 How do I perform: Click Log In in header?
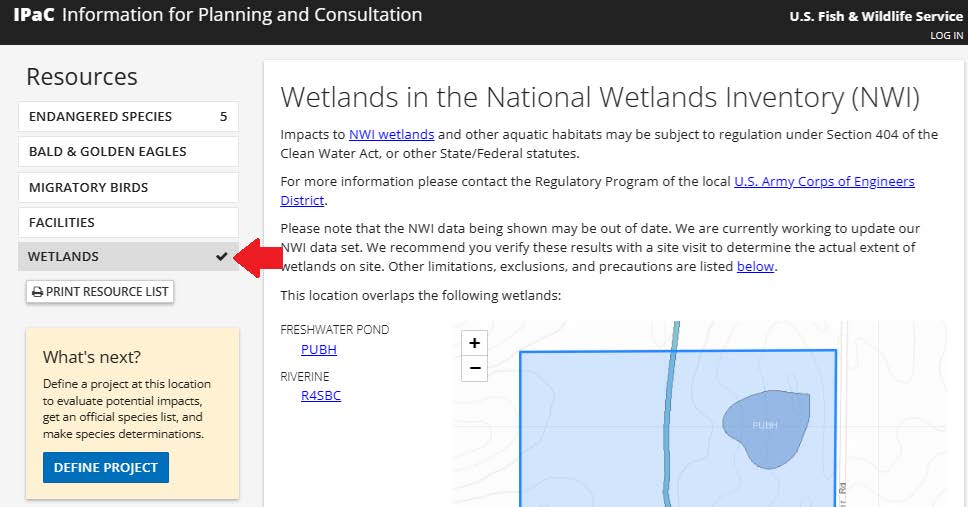click(946, 36)
